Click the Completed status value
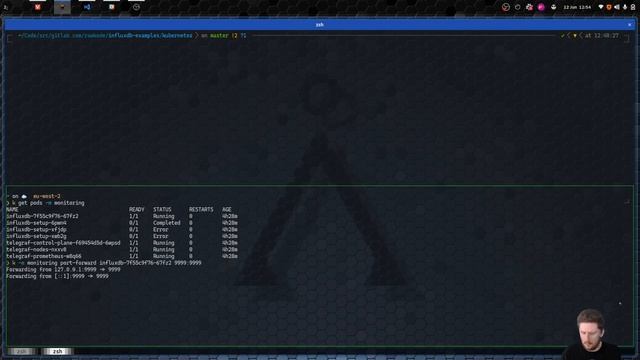The width and height of the screenshot is (640, 360). (x=167, y=223)
